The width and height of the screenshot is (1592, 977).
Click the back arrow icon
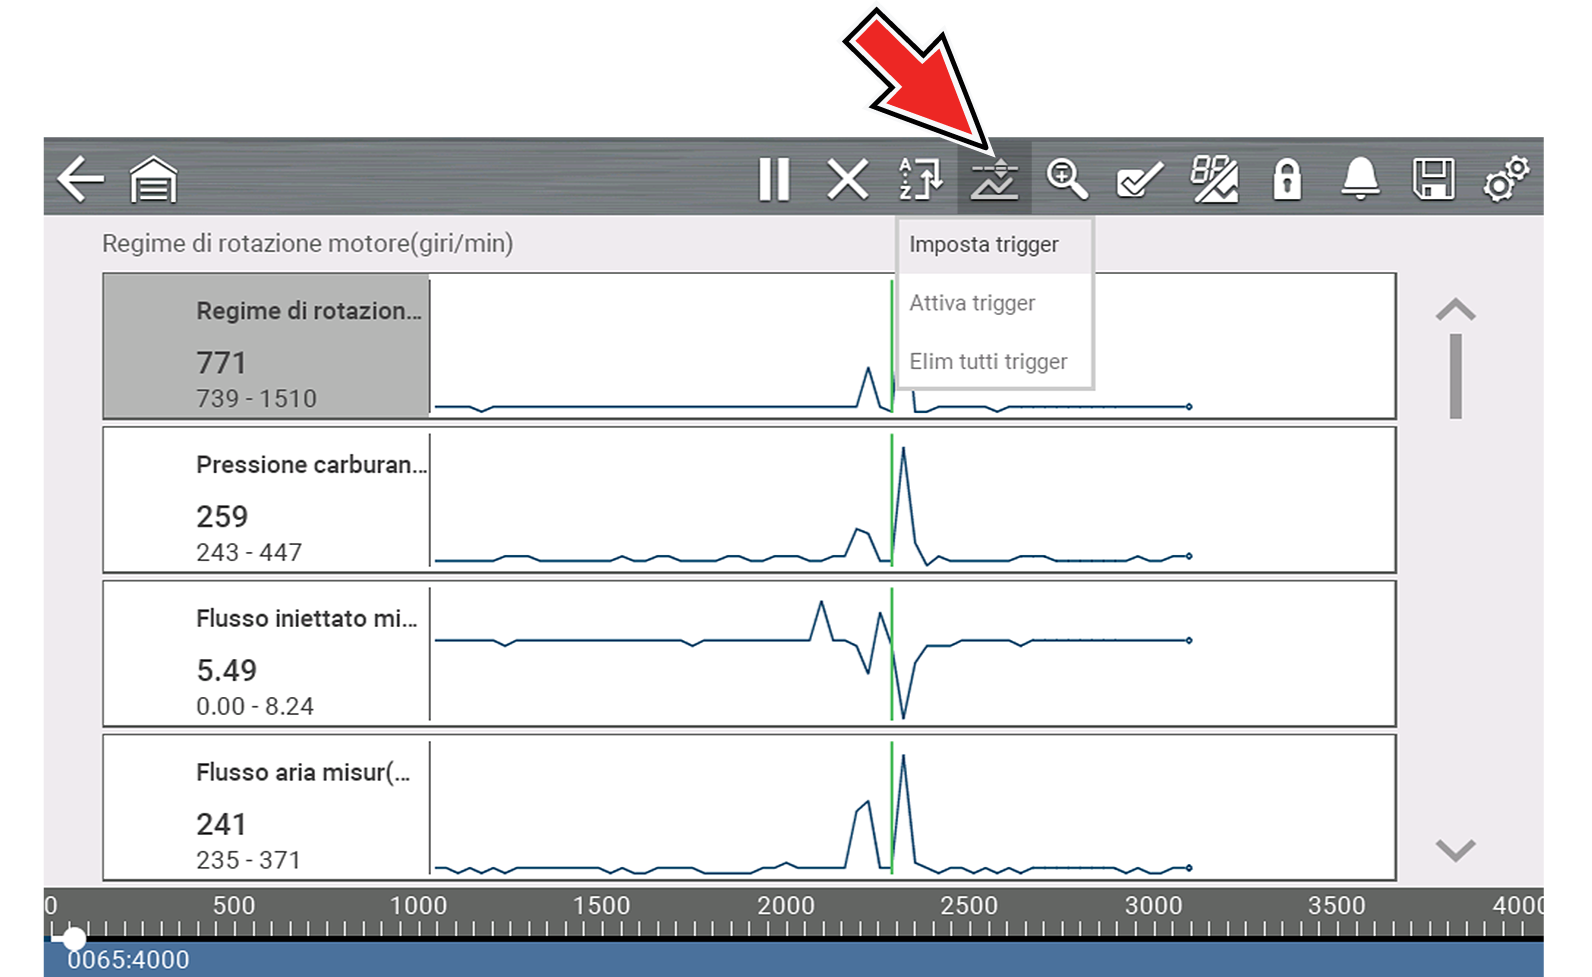pyautogui.click(x=81, y=180)
